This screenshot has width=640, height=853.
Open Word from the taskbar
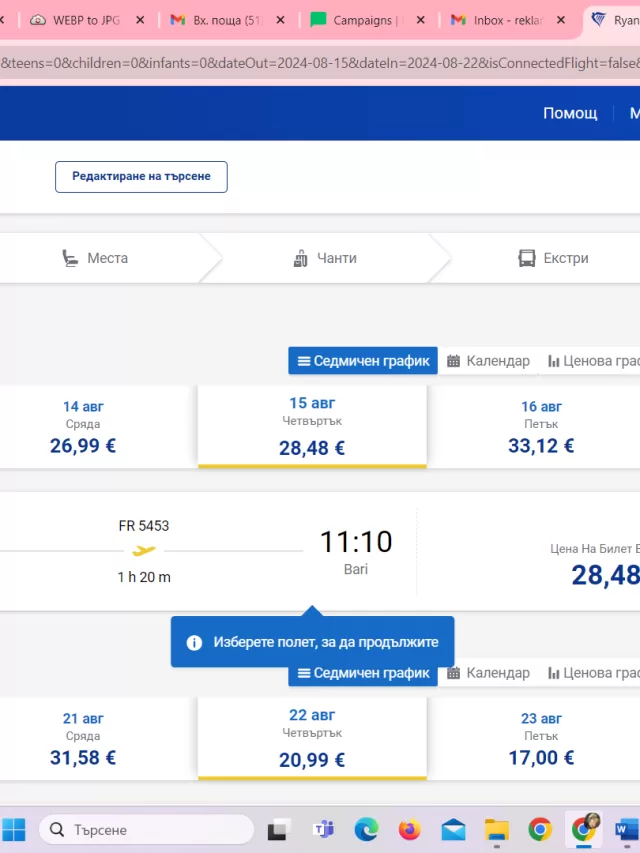point(627,830)
